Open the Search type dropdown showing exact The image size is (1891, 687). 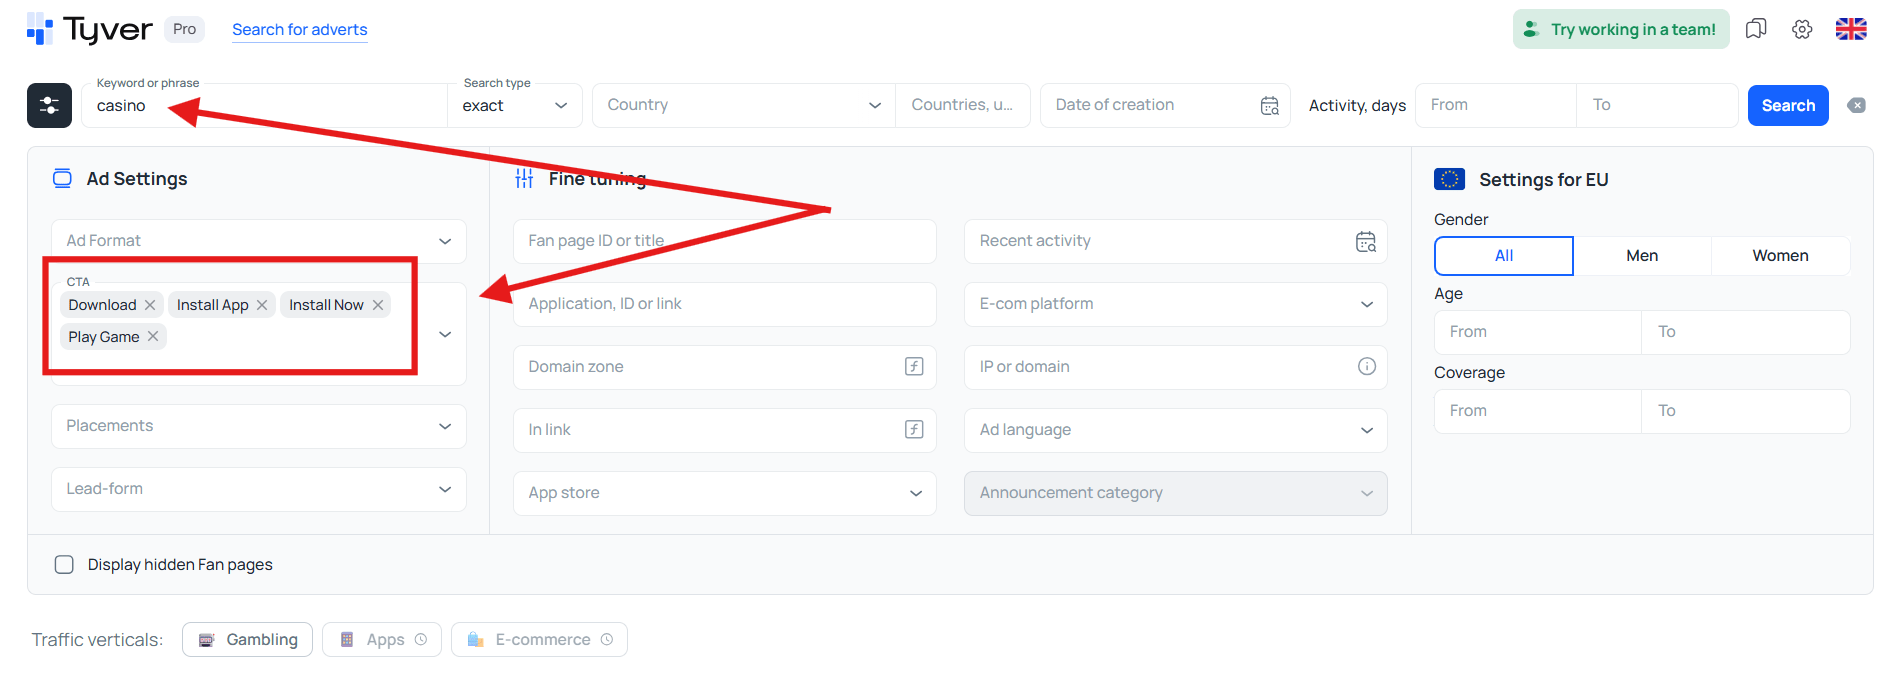tap(514, 104)
